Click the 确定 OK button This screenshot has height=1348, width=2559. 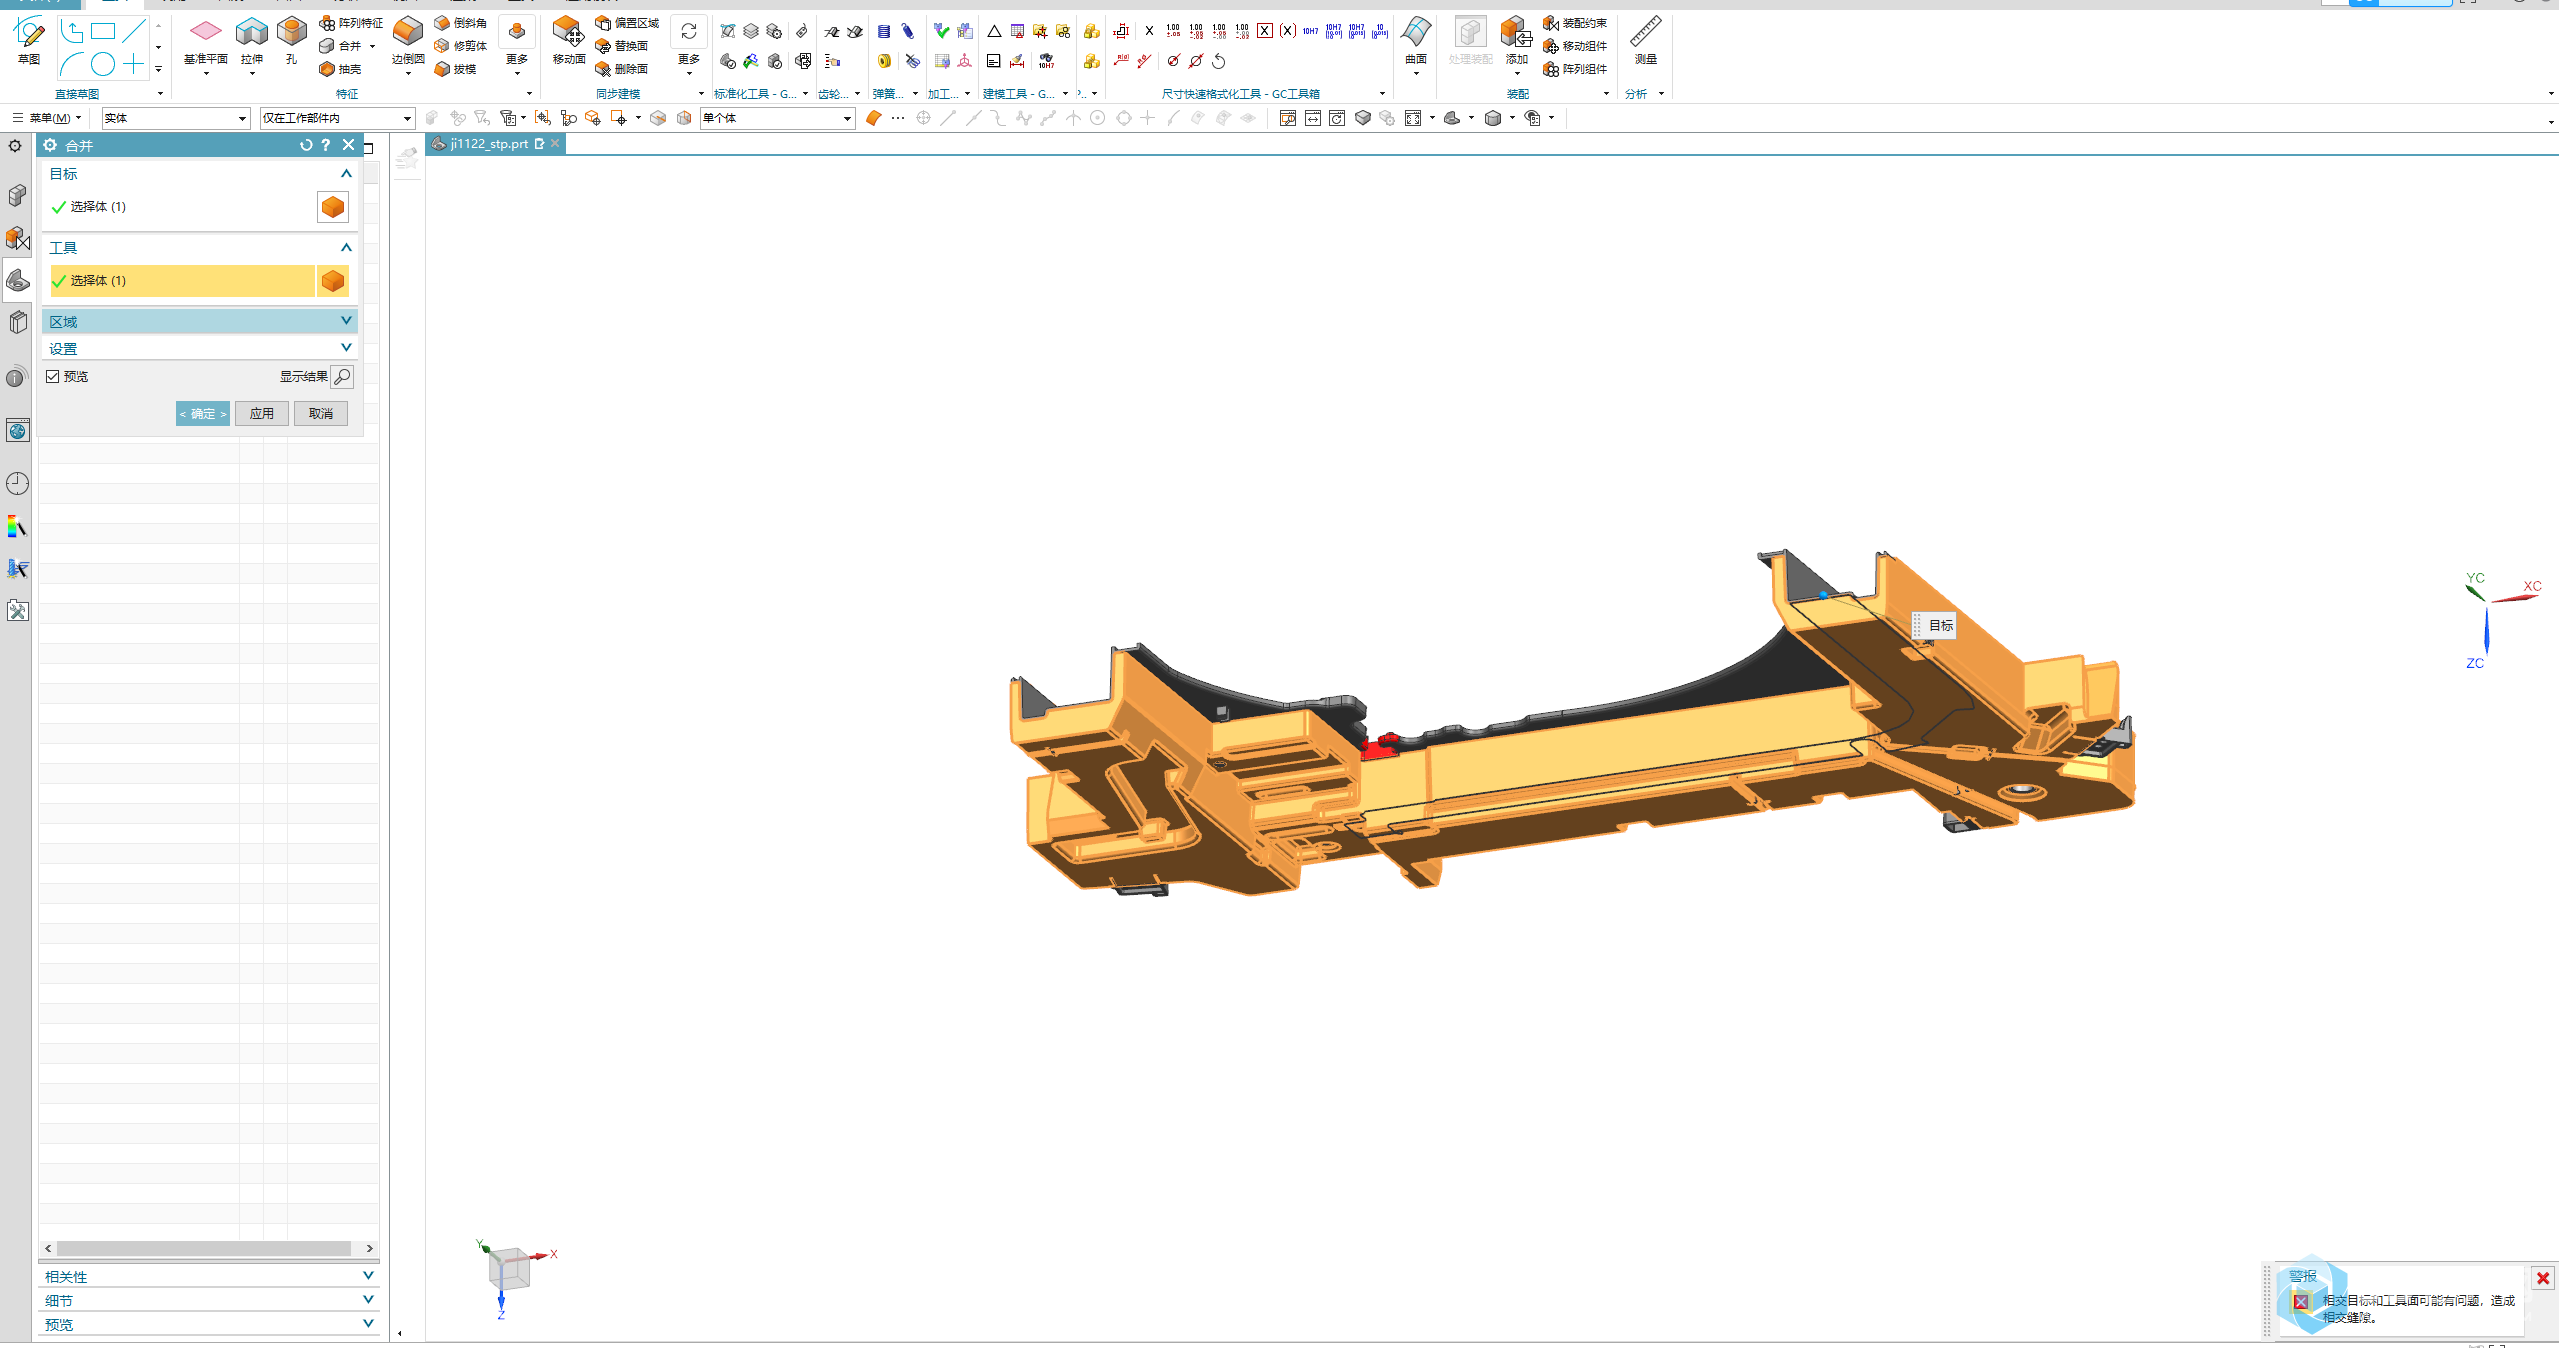[x=203, y=414]
